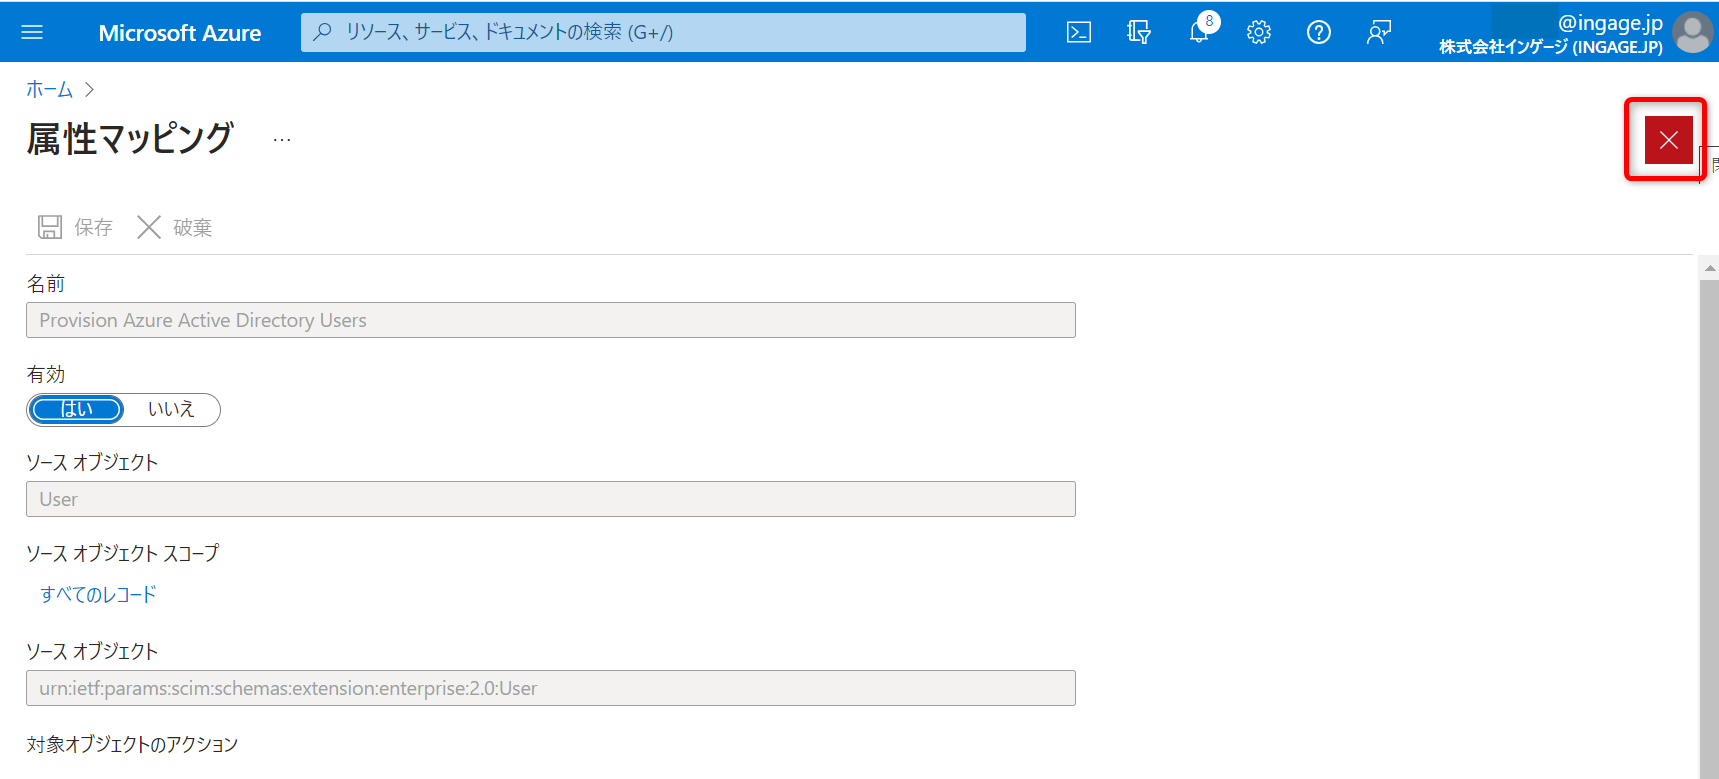The image size is (1719, 779).
Task: Focus the resource search box
Action: click(x=662, y=32)
